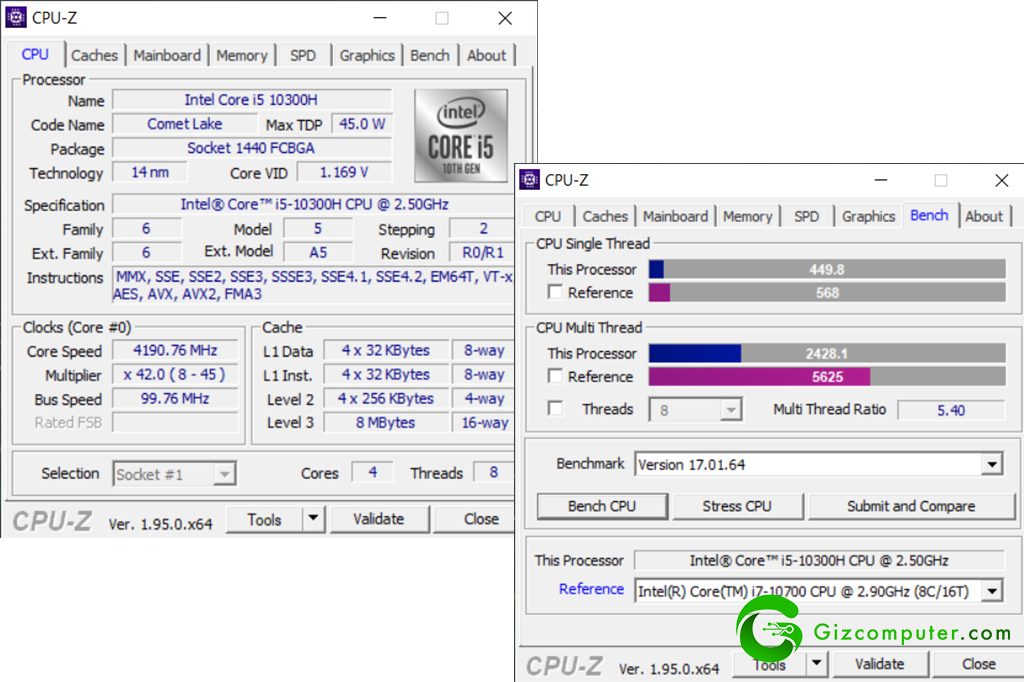The image size is (1024, 682).
Task: Click the This Processor field in the Bench window
Action: (x=819, y=560)
